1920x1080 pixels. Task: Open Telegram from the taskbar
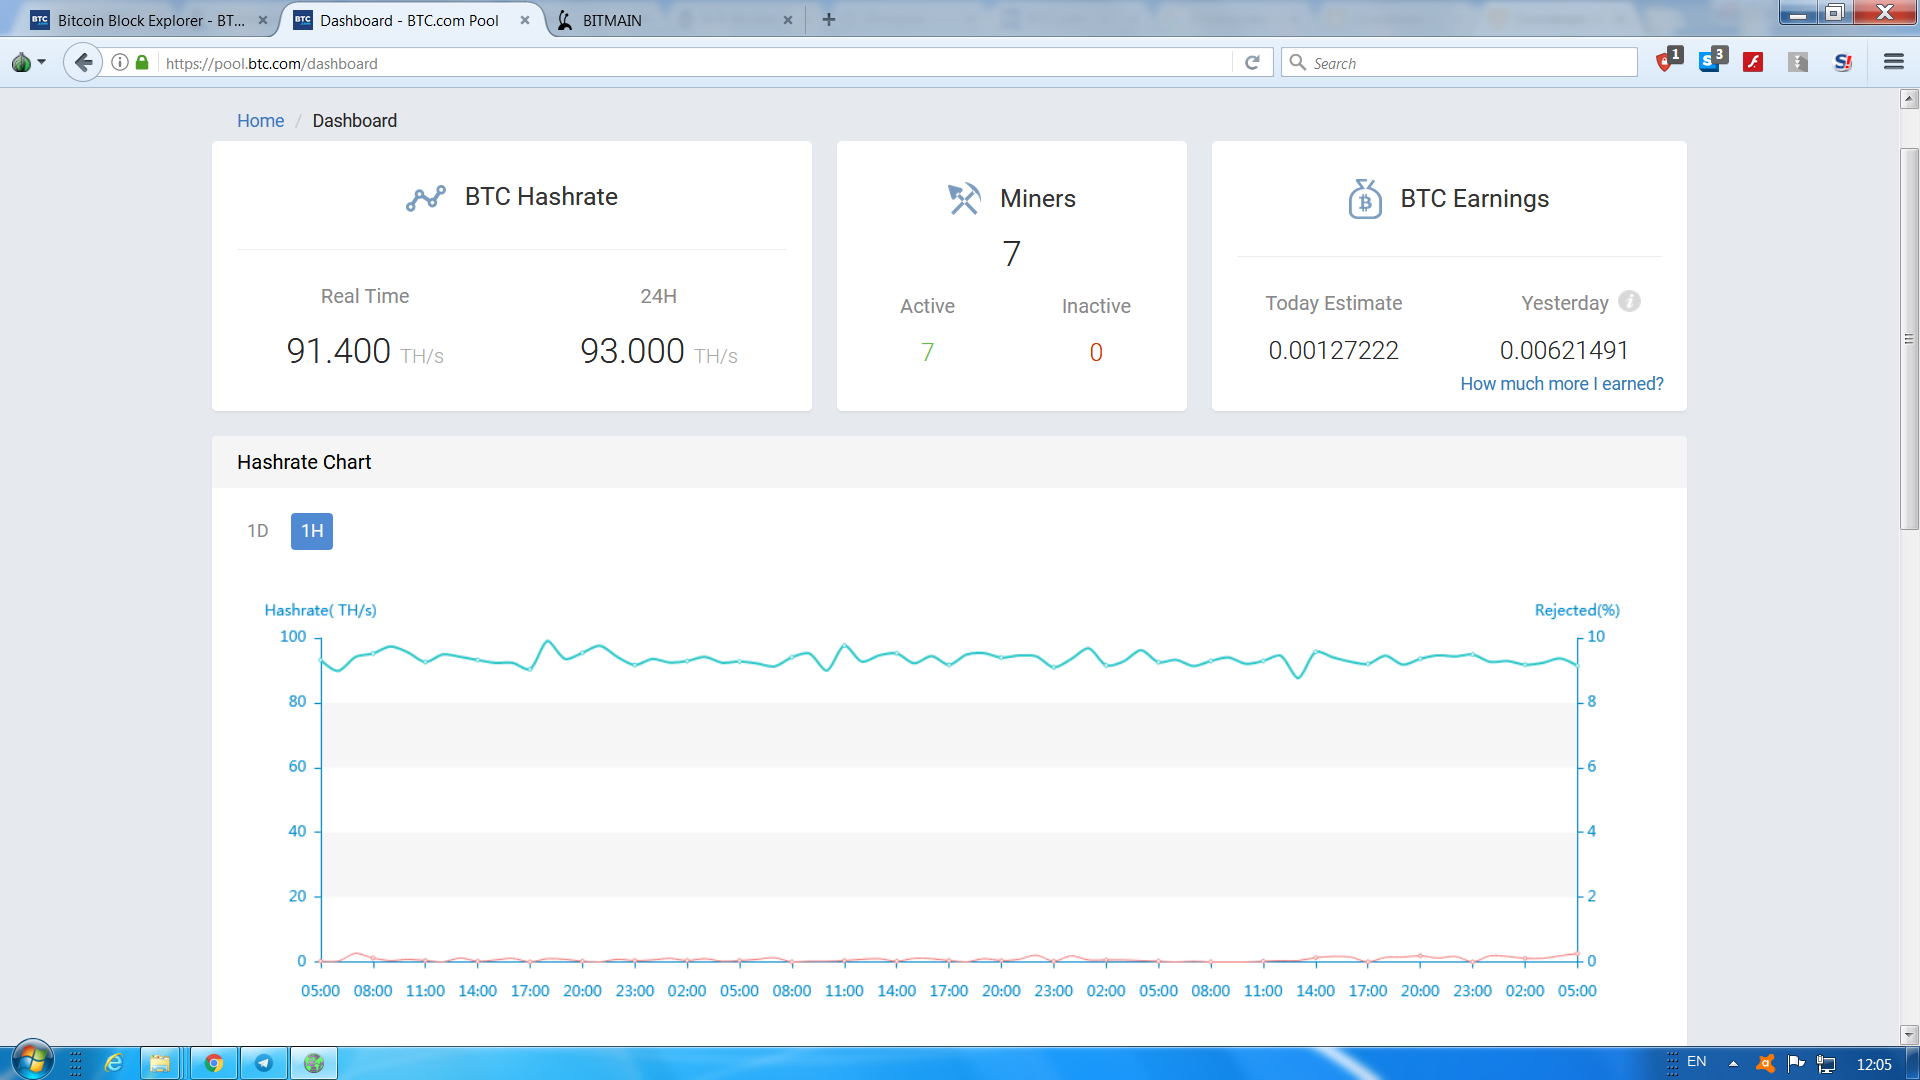coord(264,1063)
